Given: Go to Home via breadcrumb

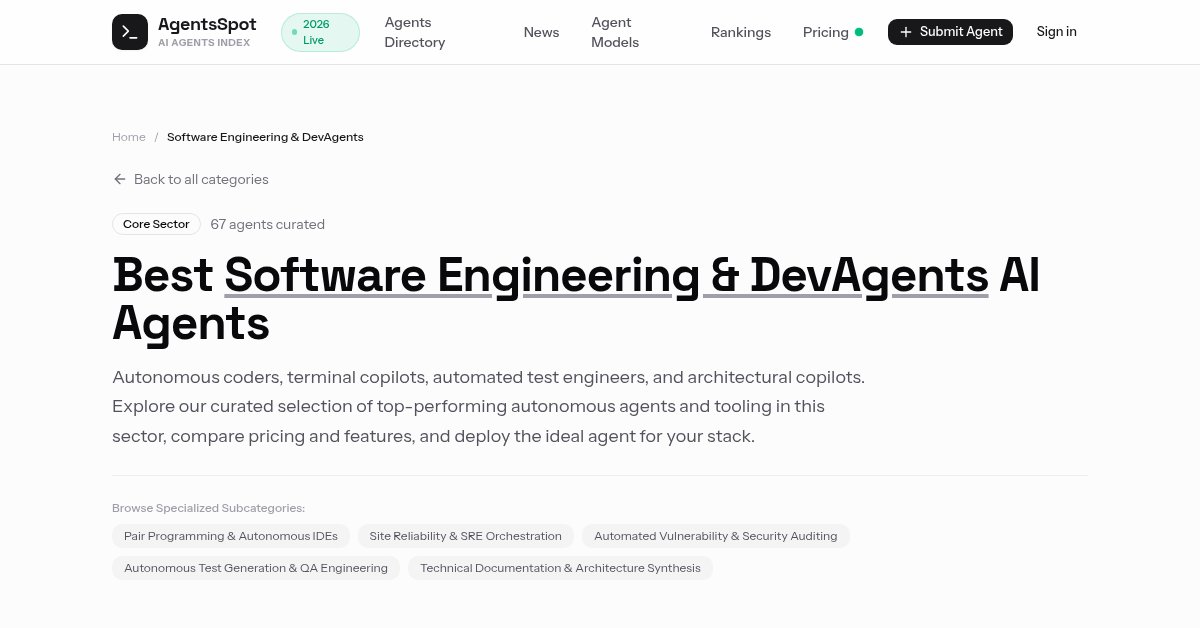Looking at the screenshot, I should (129, 137).
